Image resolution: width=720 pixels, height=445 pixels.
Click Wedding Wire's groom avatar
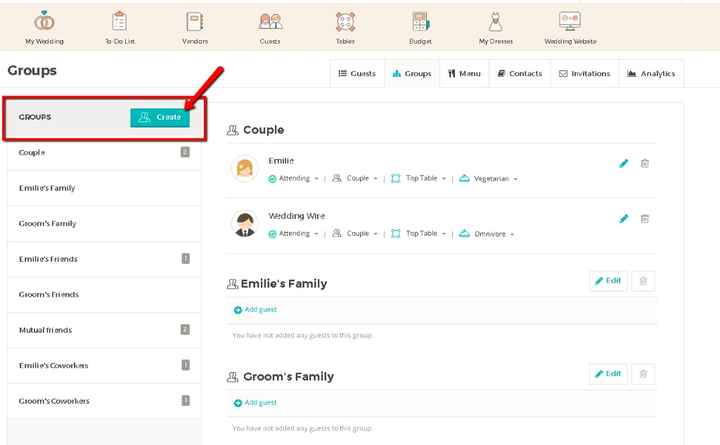pyautogui.click(x=244, y=224)
